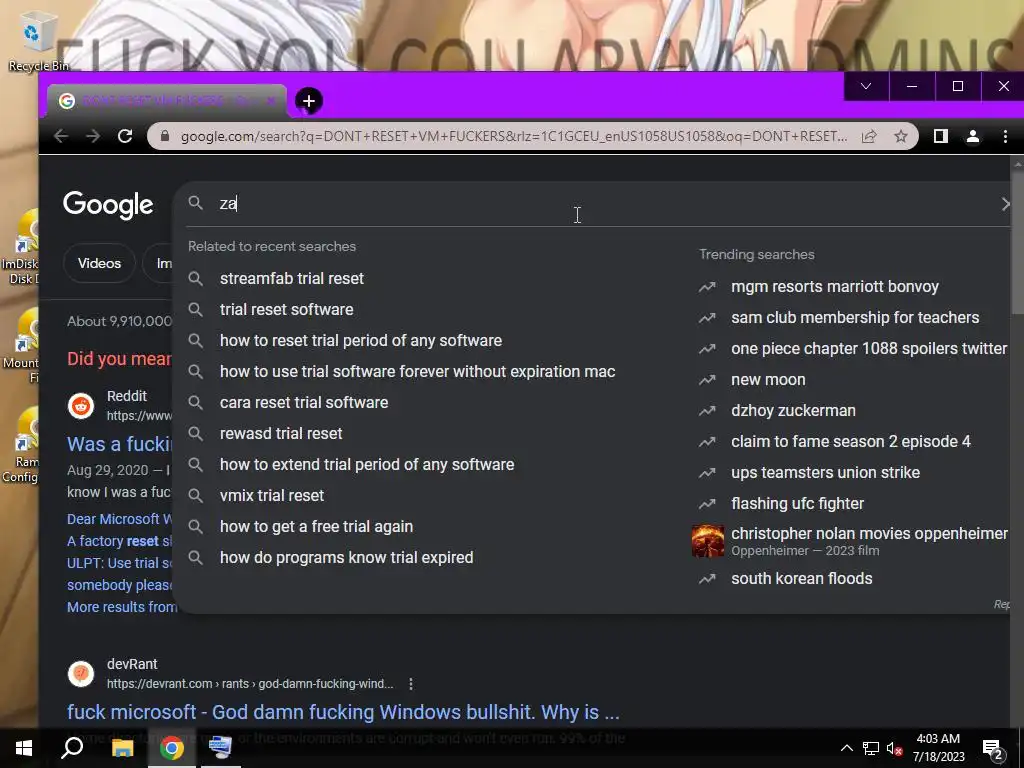Open the notification center icon
Viewport: 1024px width, 768px height.
993,749
